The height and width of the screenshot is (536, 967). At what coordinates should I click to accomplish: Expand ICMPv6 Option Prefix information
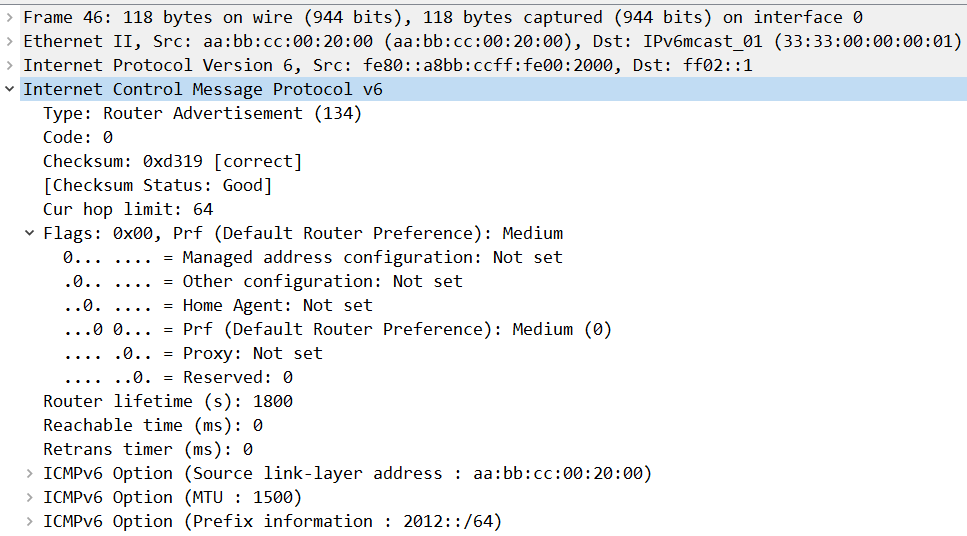[30, 521]
